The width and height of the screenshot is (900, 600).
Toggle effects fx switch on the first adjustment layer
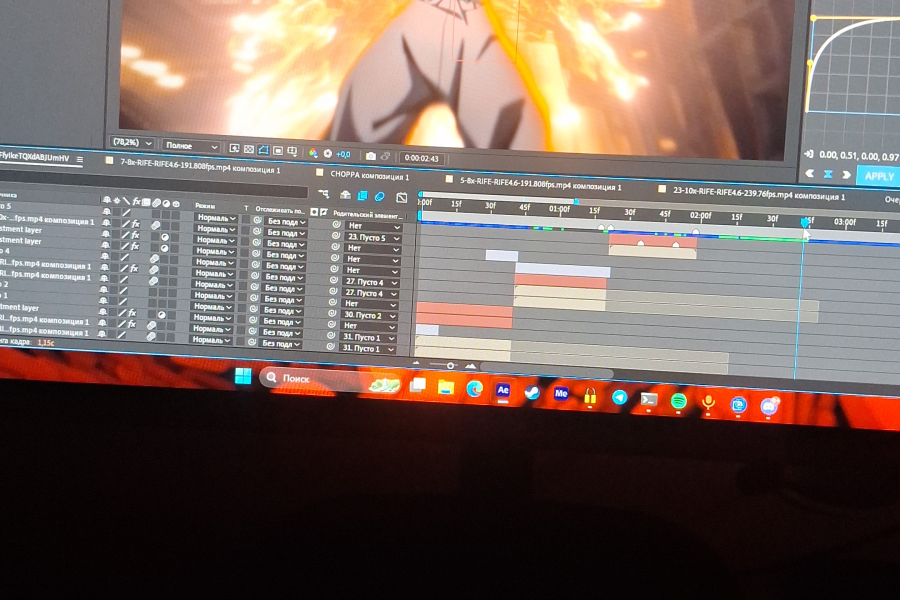tap(135, 234)
